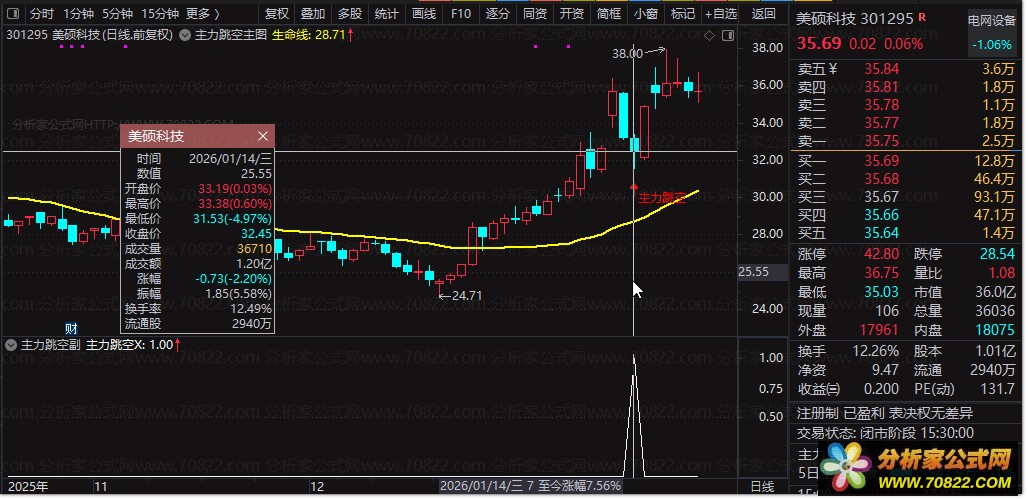Screen dimensions: 1028x499
Task: Click the R margin trading badge
Action: (922, 18)
